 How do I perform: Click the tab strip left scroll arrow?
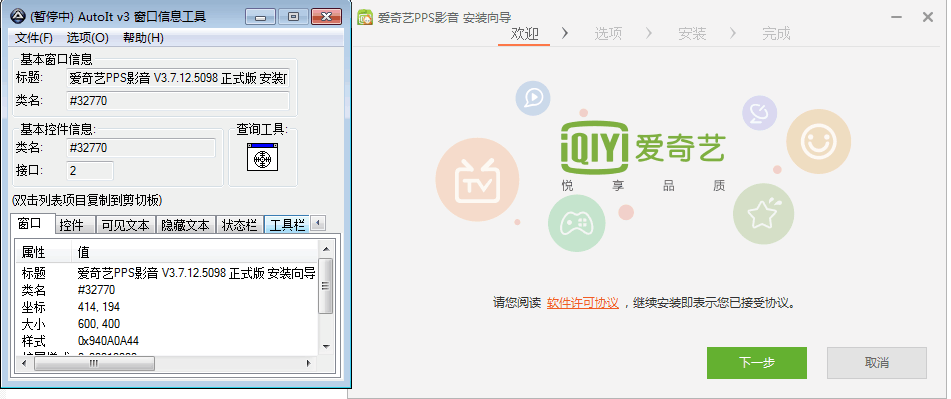(x=318, y=223)
